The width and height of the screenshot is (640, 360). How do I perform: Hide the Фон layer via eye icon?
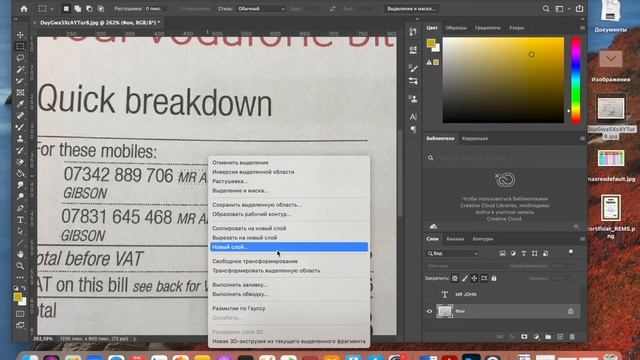pyautogui.click(x=429, y=311)
